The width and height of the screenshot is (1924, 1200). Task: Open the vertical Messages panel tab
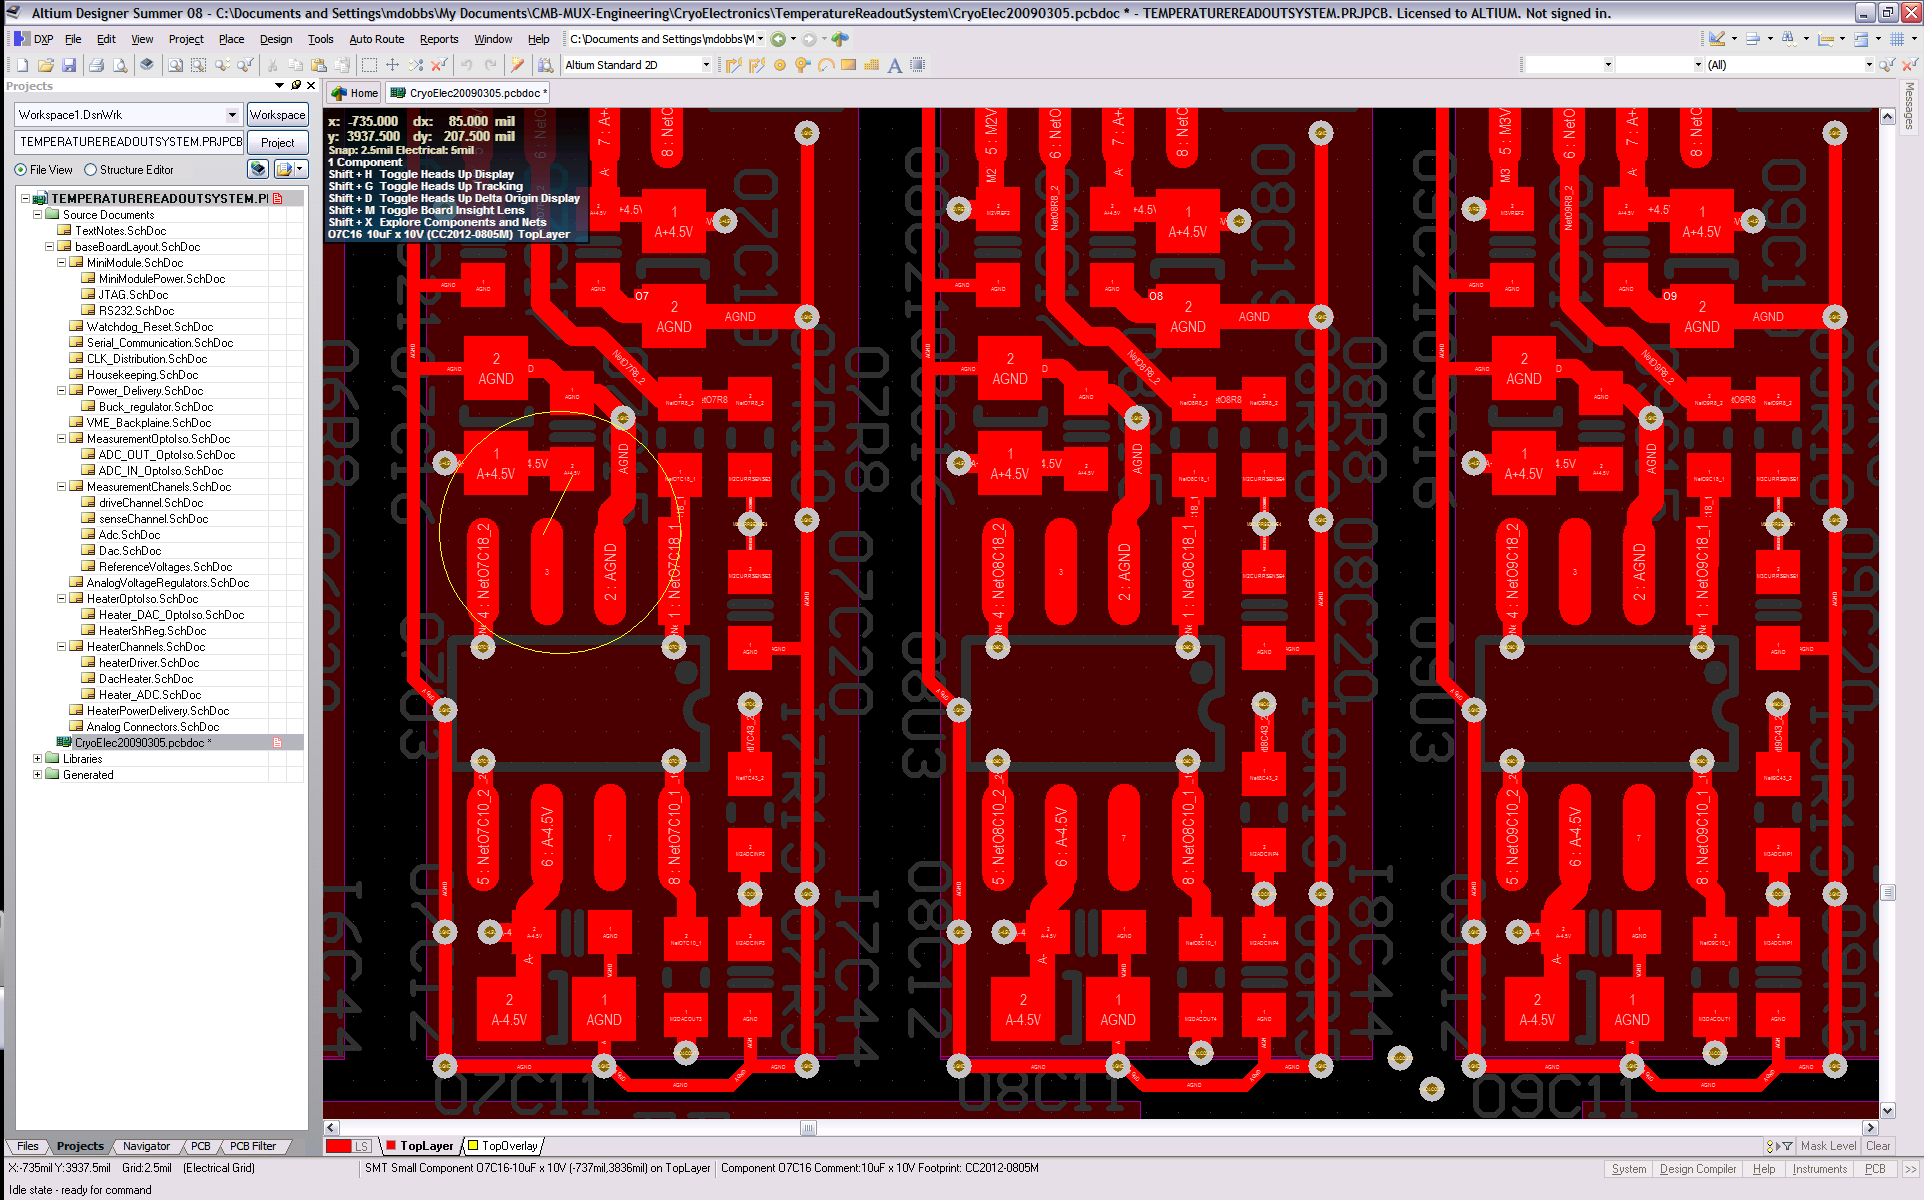coord(1909,105)
